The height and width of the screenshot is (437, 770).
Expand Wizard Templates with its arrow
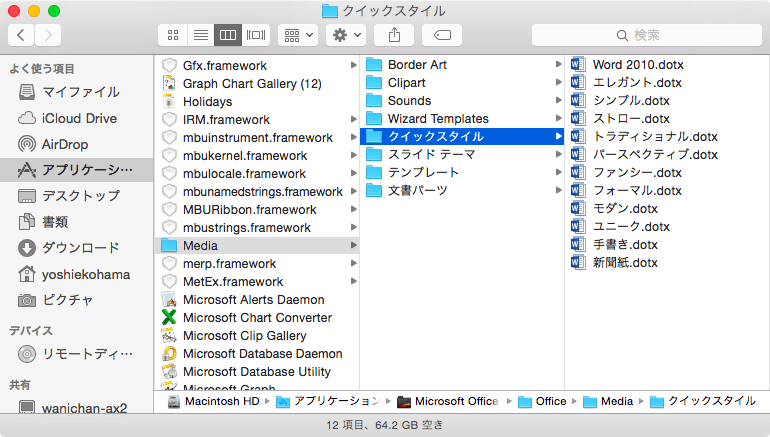click(x=559, y=118)
